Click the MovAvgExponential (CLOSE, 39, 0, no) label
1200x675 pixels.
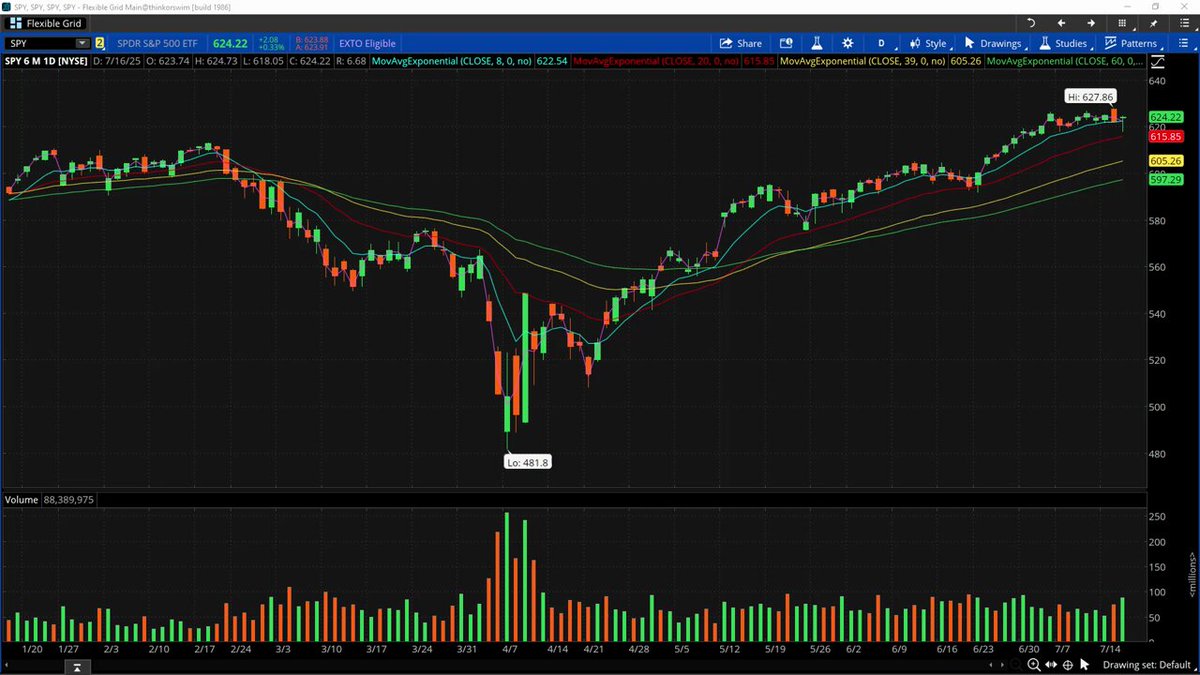point(861,62)
